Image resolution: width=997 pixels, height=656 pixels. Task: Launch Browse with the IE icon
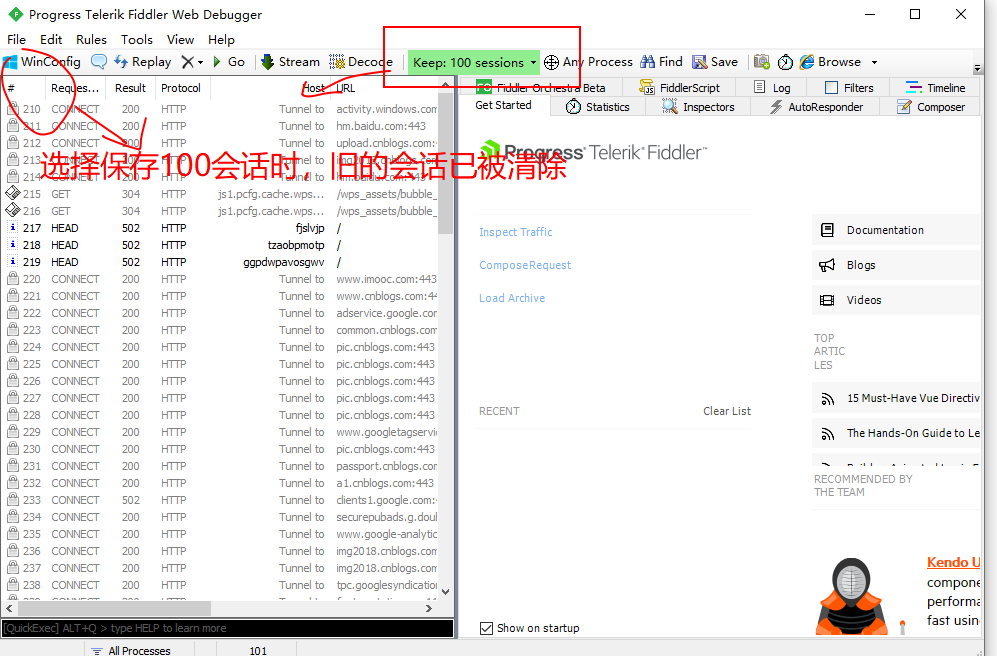[x=830, y=62]
